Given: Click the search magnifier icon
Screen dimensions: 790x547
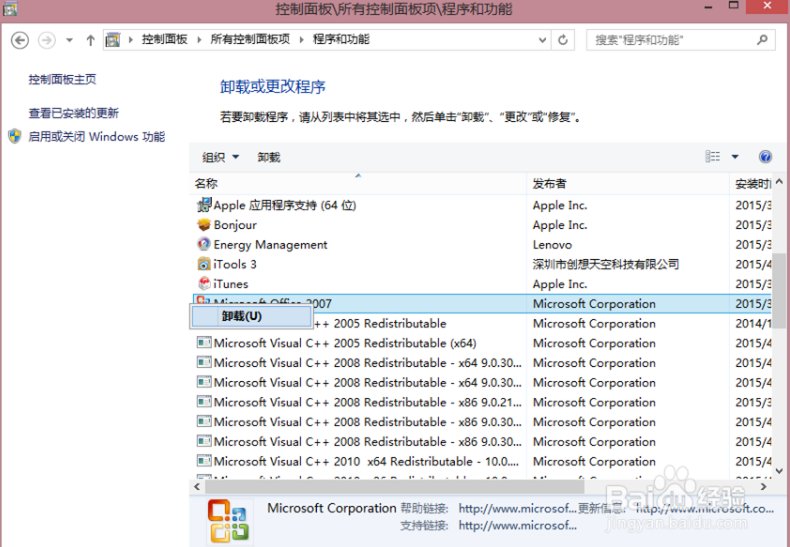Looking at the screenshot, I should [762, 39].
